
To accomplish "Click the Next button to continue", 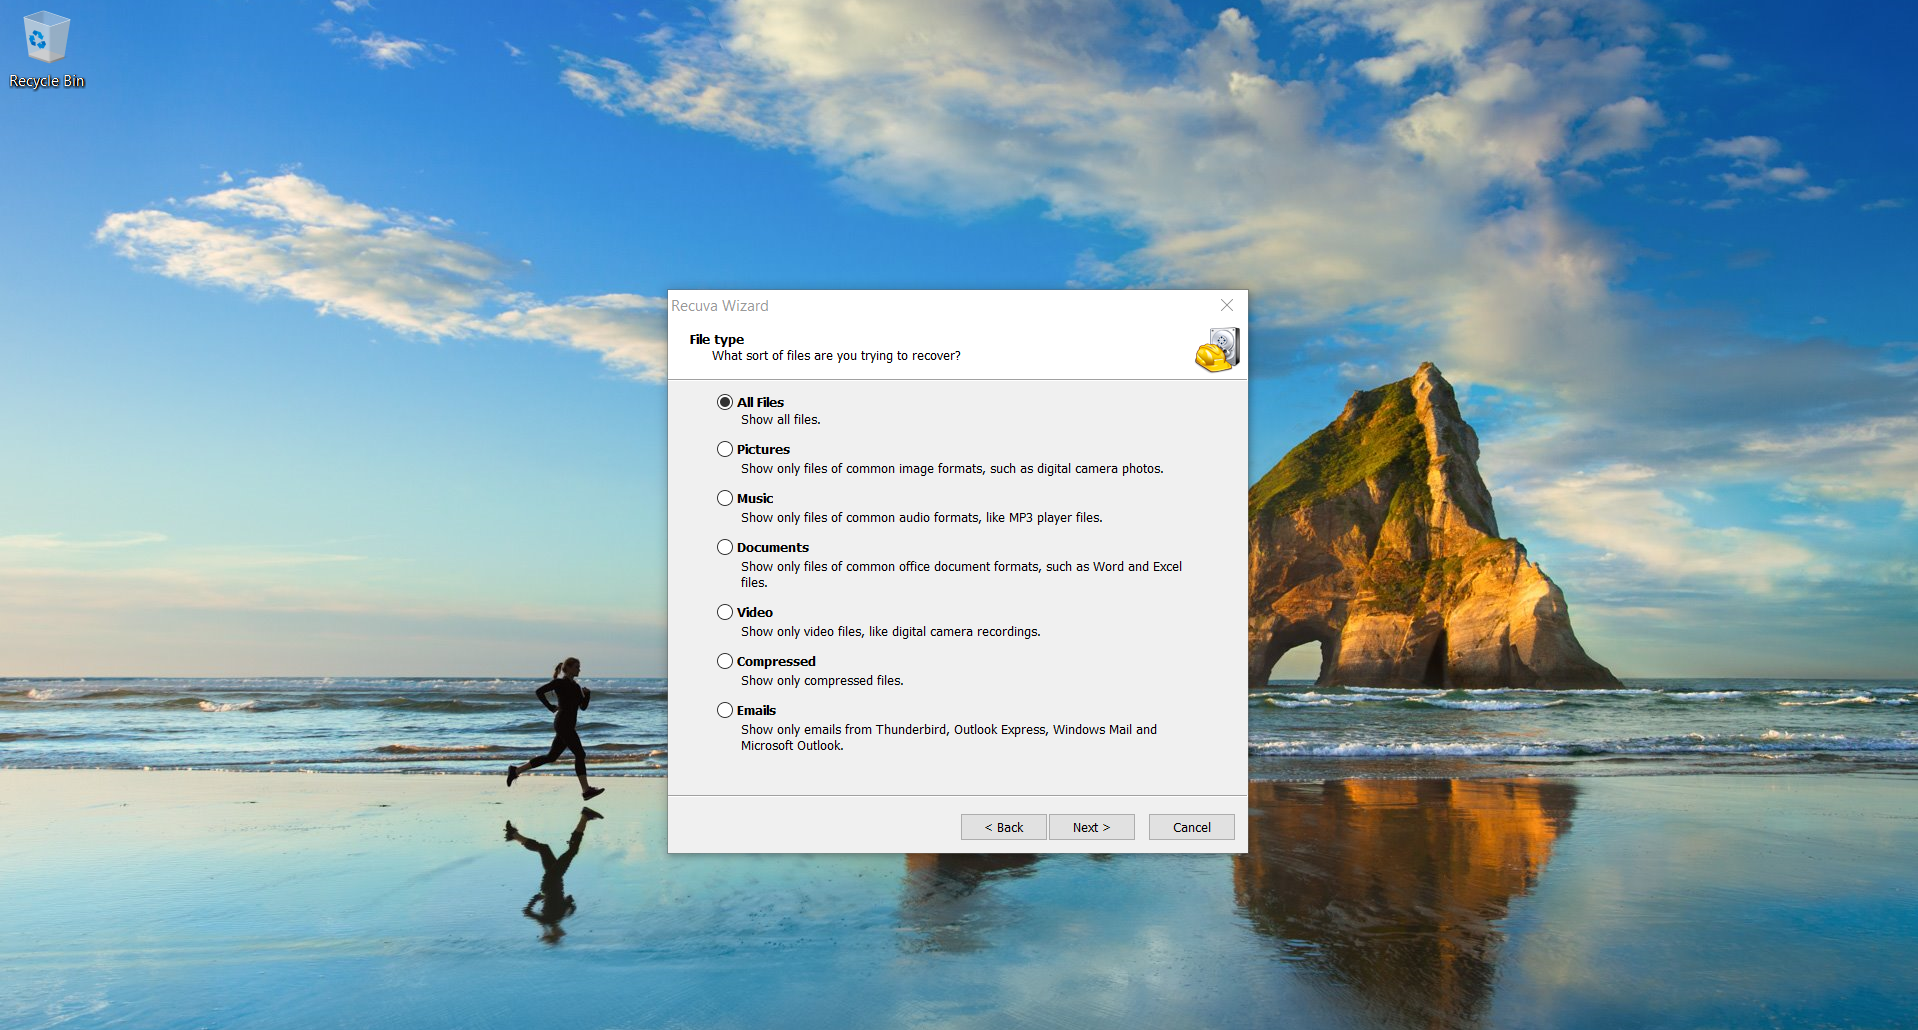I will [x=1091, y=827].
